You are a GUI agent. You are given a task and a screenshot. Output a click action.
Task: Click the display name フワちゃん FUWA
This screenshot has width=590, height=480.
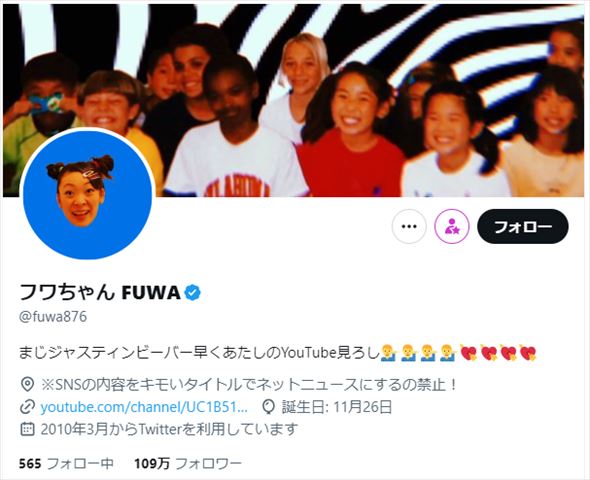(x=100, y=292)
